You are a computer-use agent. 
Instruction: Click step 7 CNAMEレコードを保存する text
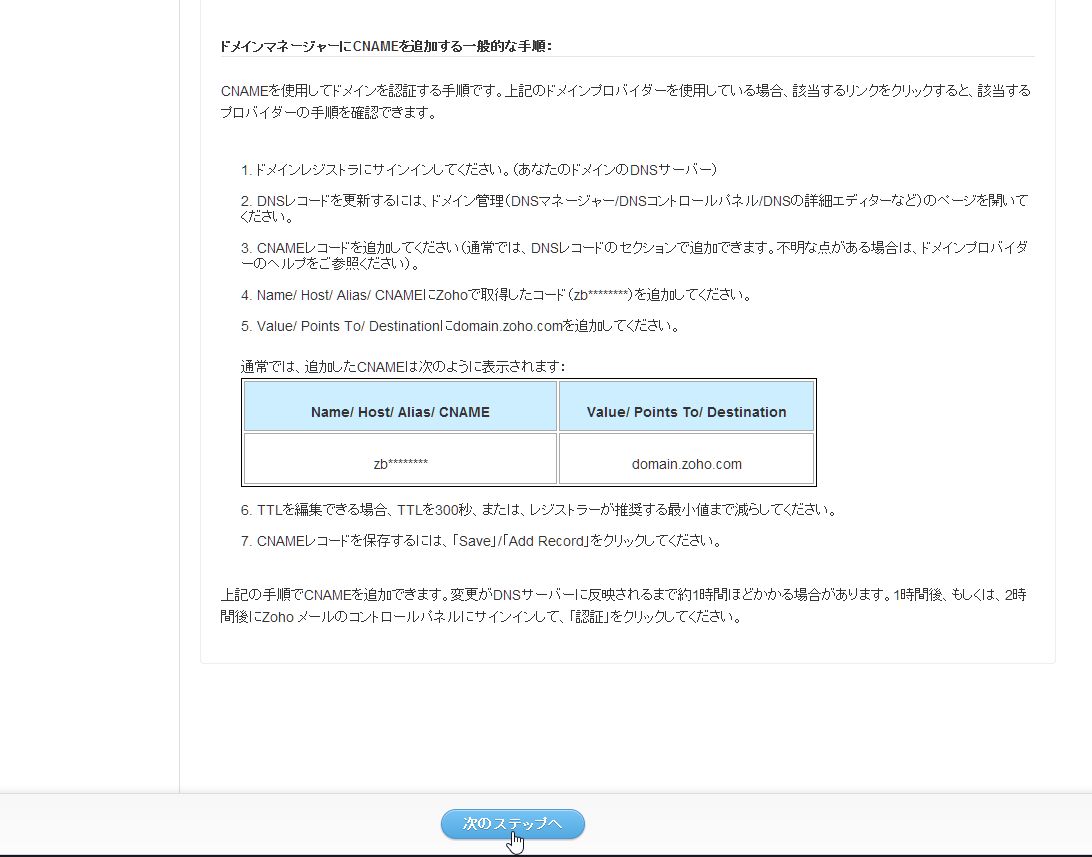point(481,541)
